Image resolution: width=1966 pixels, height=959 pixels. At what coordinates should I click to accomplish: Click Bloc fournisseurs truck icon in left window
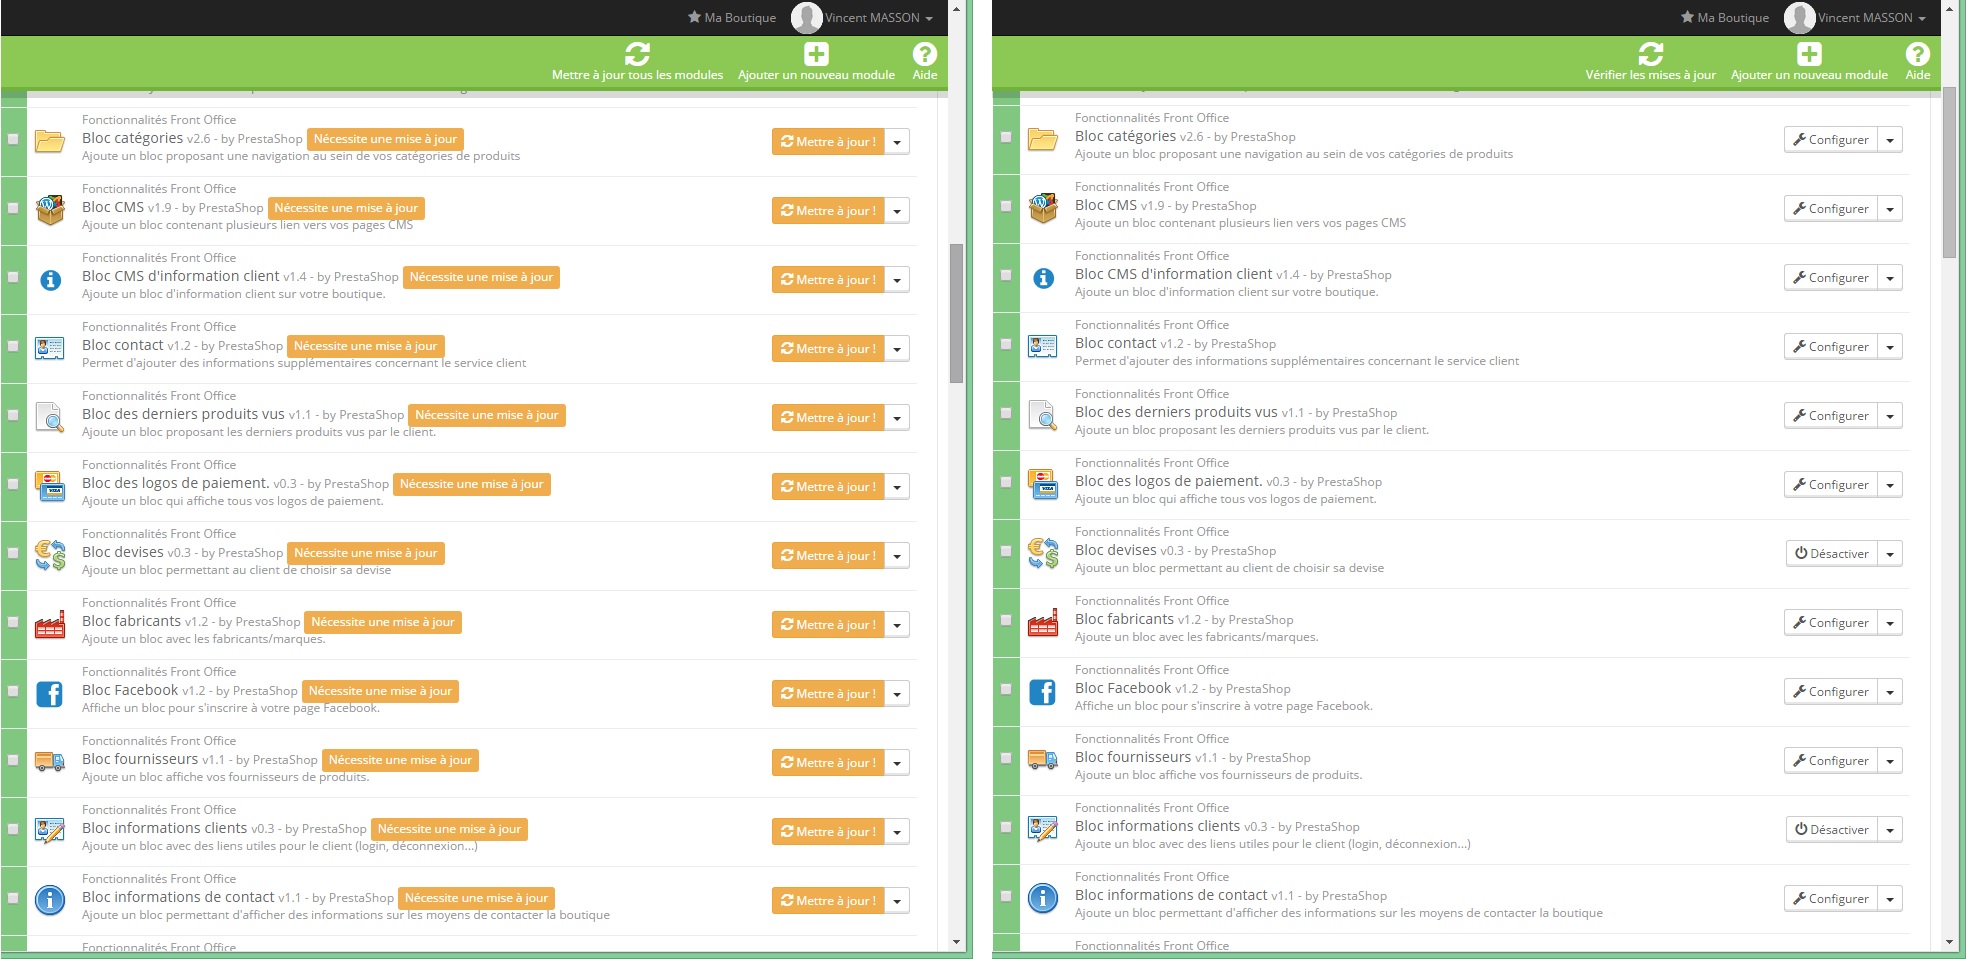(x=50, y=761)
